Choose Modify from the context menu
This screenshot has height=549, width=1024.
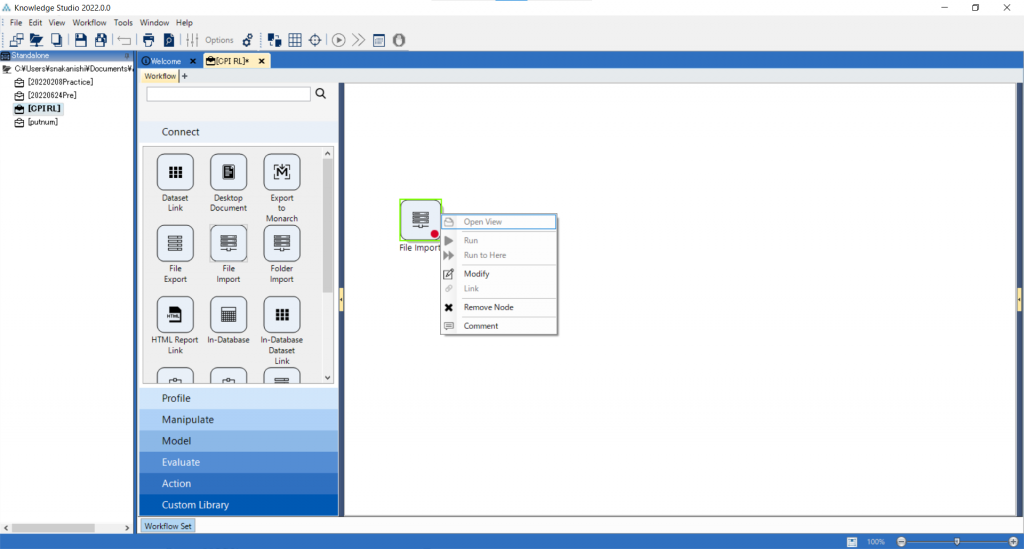499,274
